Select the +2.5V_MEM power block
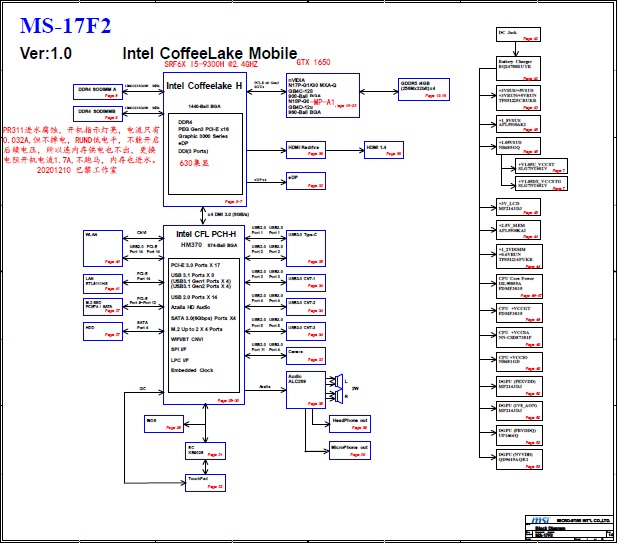Screen dimensions: 628x555 (x=518, y=231)
